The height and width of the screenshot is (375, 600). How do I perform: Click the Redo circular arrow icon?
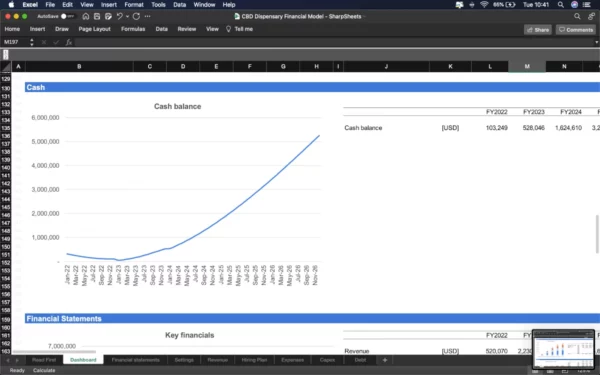136,16
